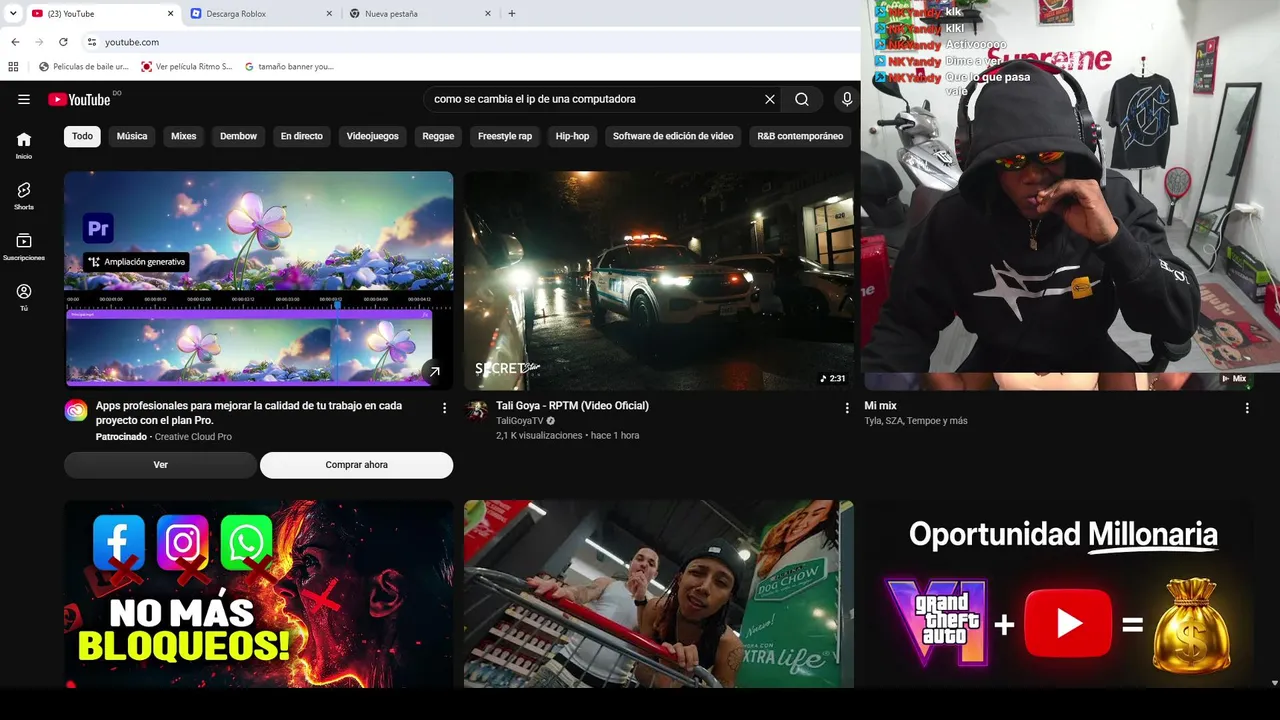This screenshot has height=720, width=1280.
Task: Show En directo videos
Action: pyautogui.click(x=302, y=136)
